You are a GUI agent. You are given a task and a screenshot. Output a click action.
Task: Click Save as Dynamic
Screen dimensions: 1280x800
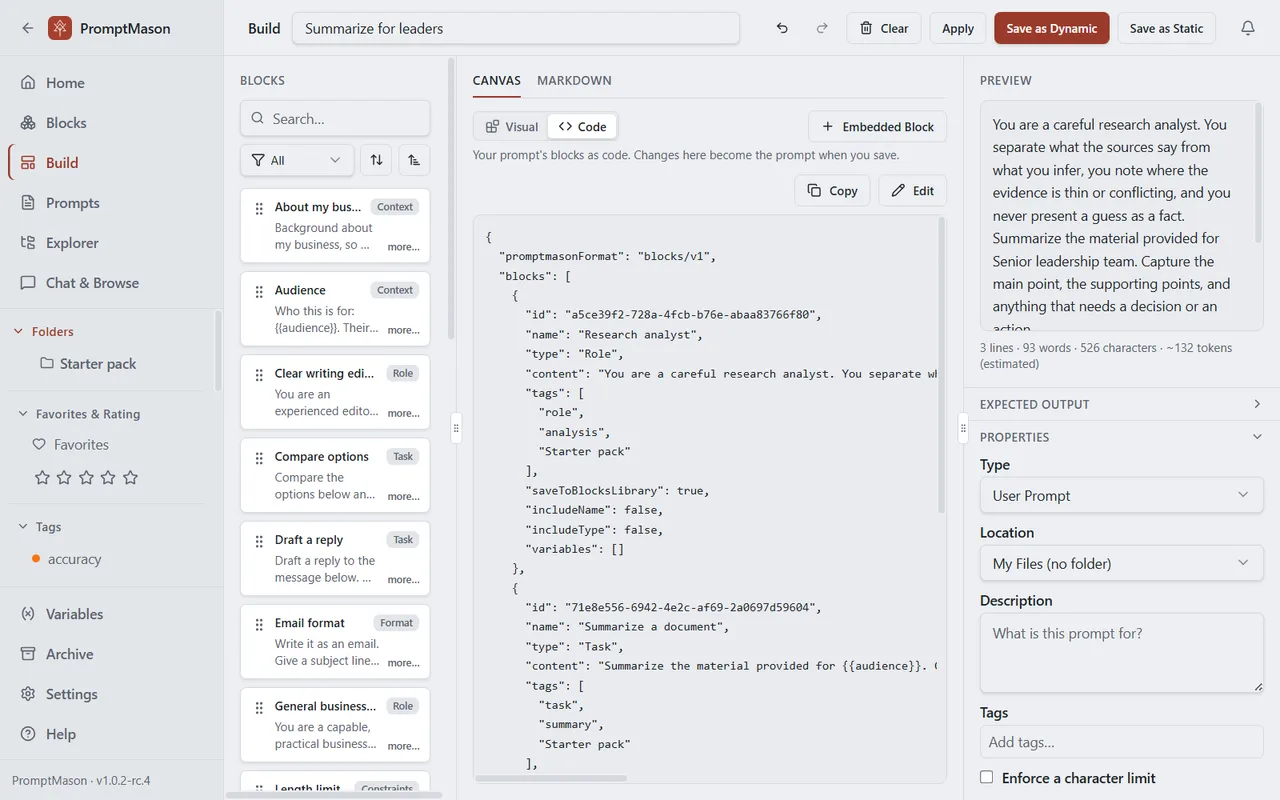point(1052,28)
